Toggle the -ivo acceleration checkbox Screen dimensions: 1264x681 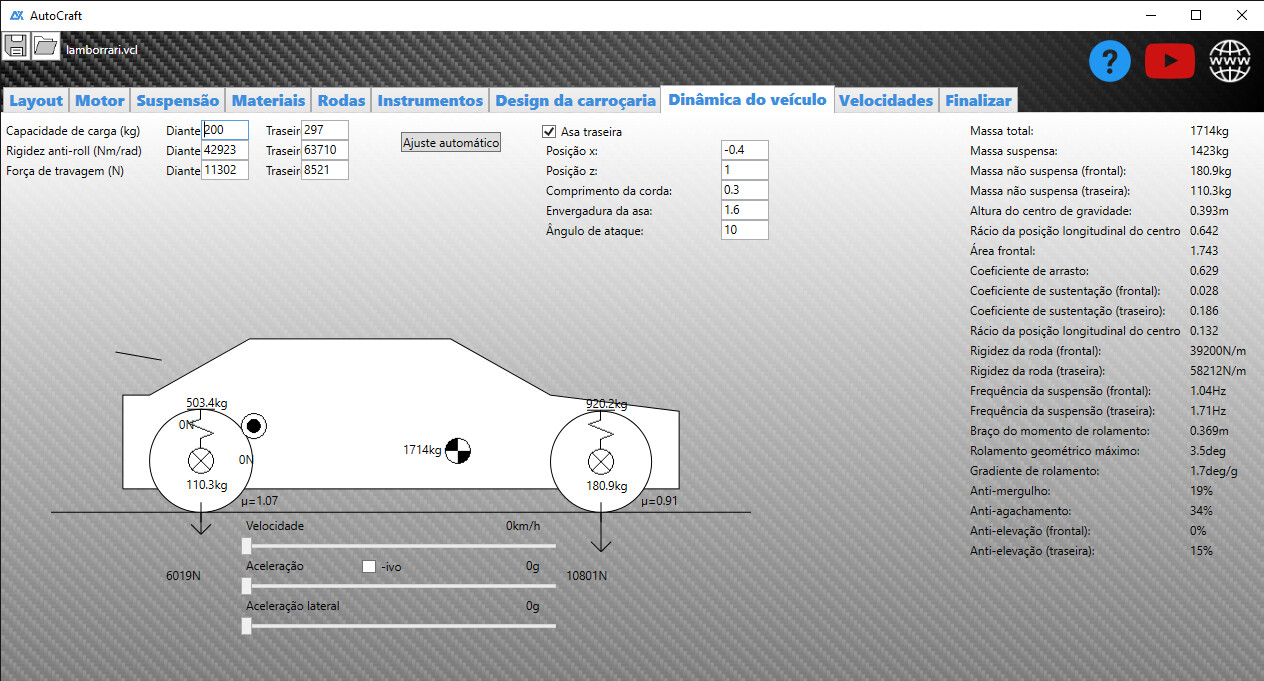pos(369,566)
